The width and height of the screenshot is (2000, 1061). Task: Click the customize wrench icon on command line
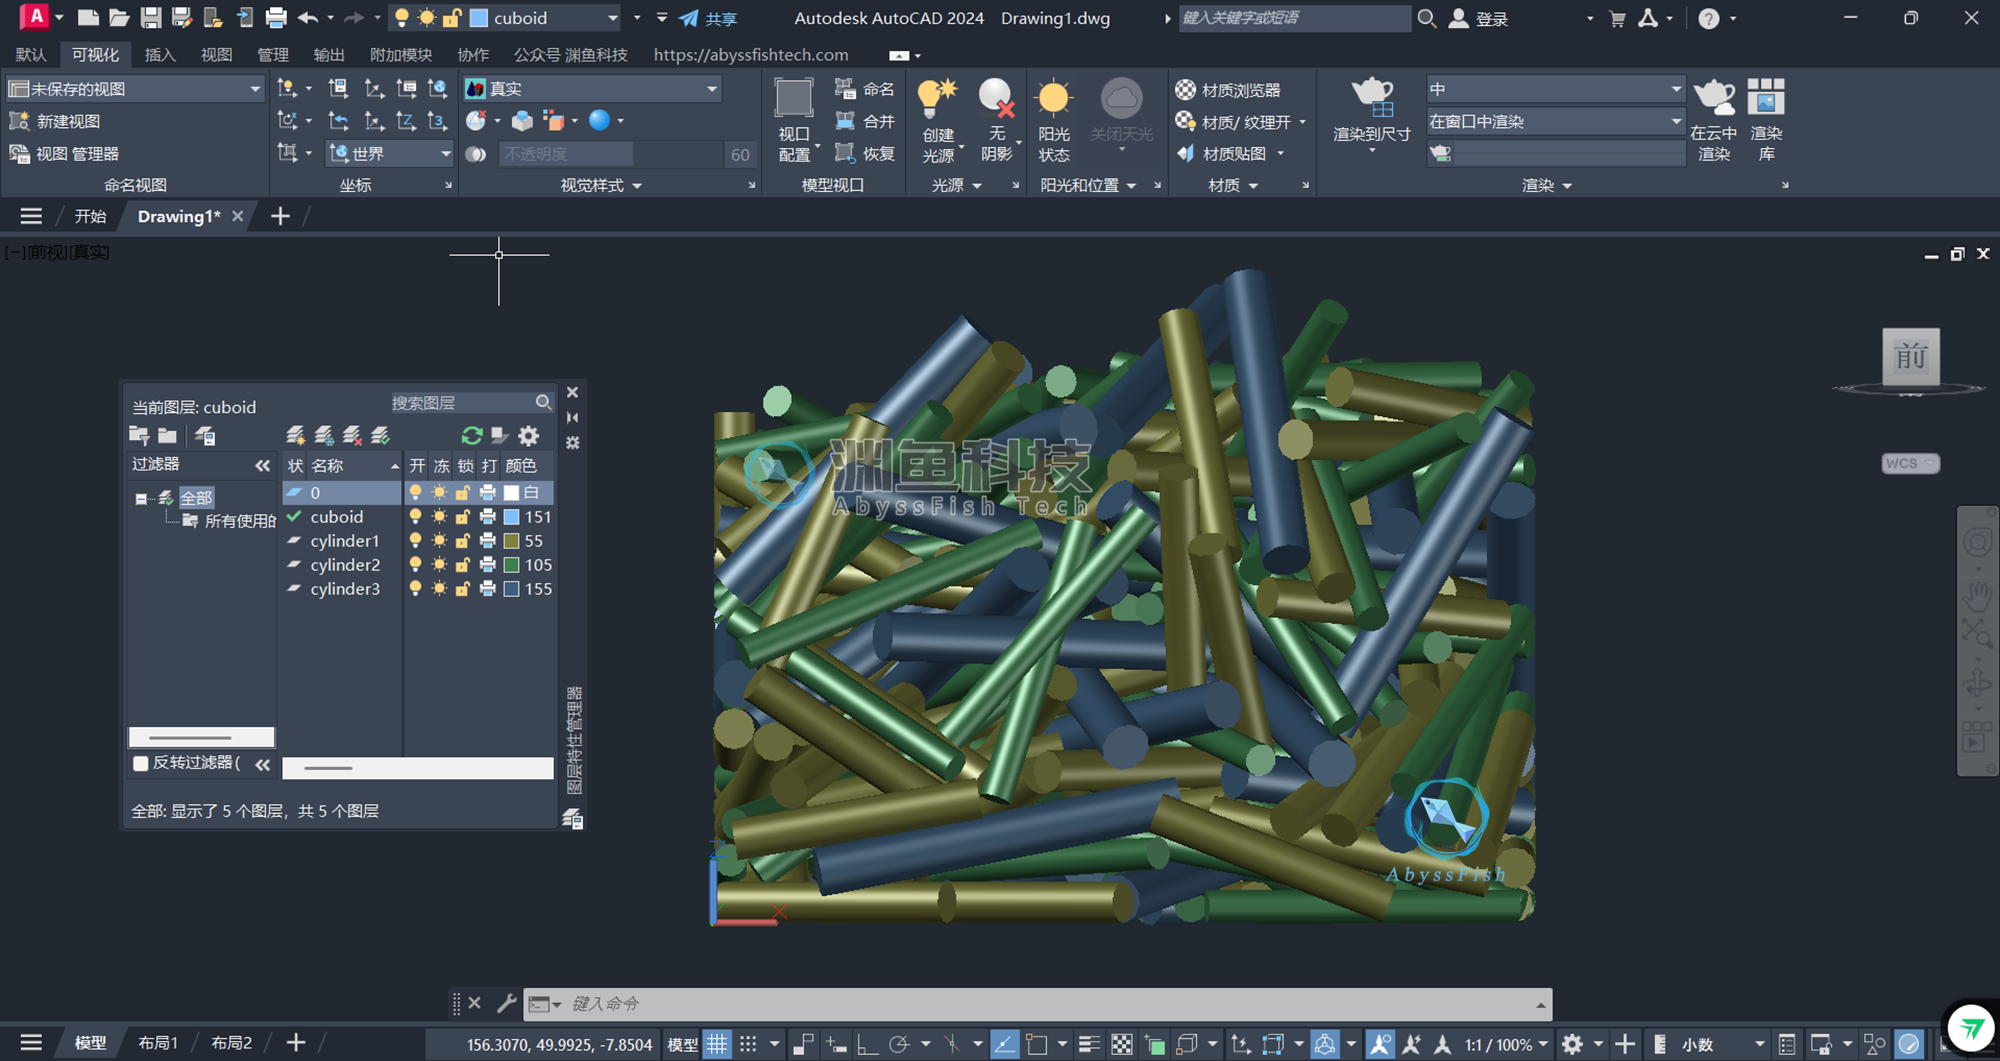(x=506, y=1002)
